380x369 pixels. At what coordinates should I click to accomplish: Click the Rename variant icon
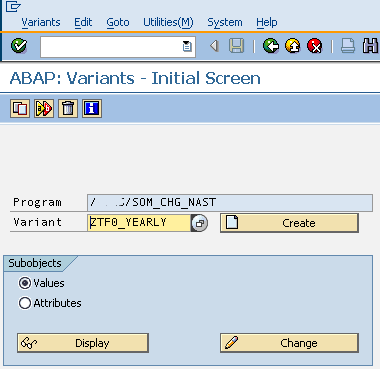tap(44, 108)
